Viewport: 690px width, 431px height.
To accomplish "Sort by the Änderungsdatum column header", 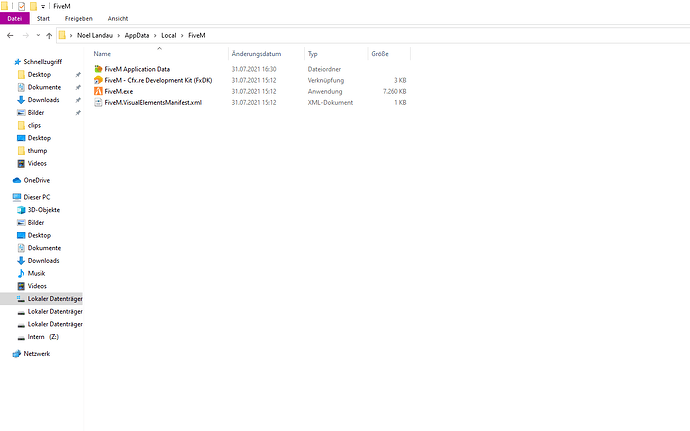I will 257,54.
